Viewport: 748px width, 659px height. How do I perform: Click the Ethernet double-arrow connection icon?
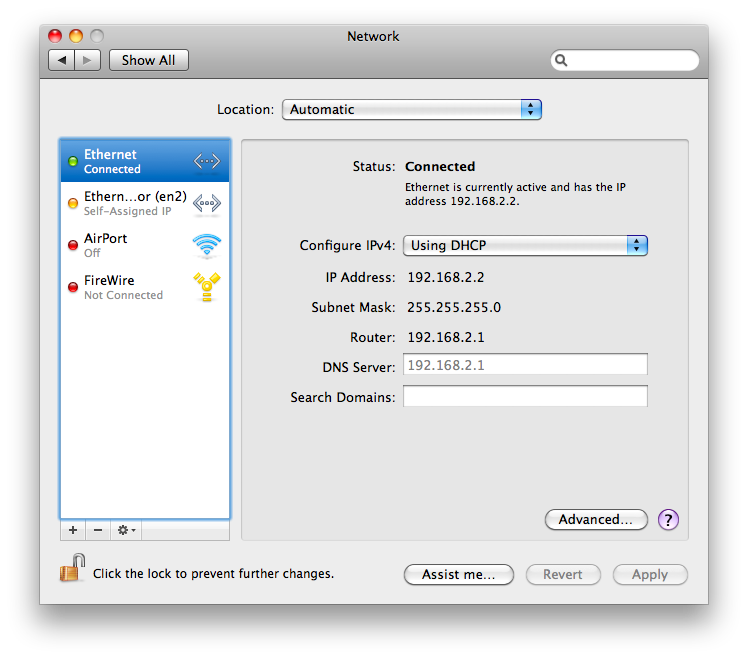(x=206, y=161)
